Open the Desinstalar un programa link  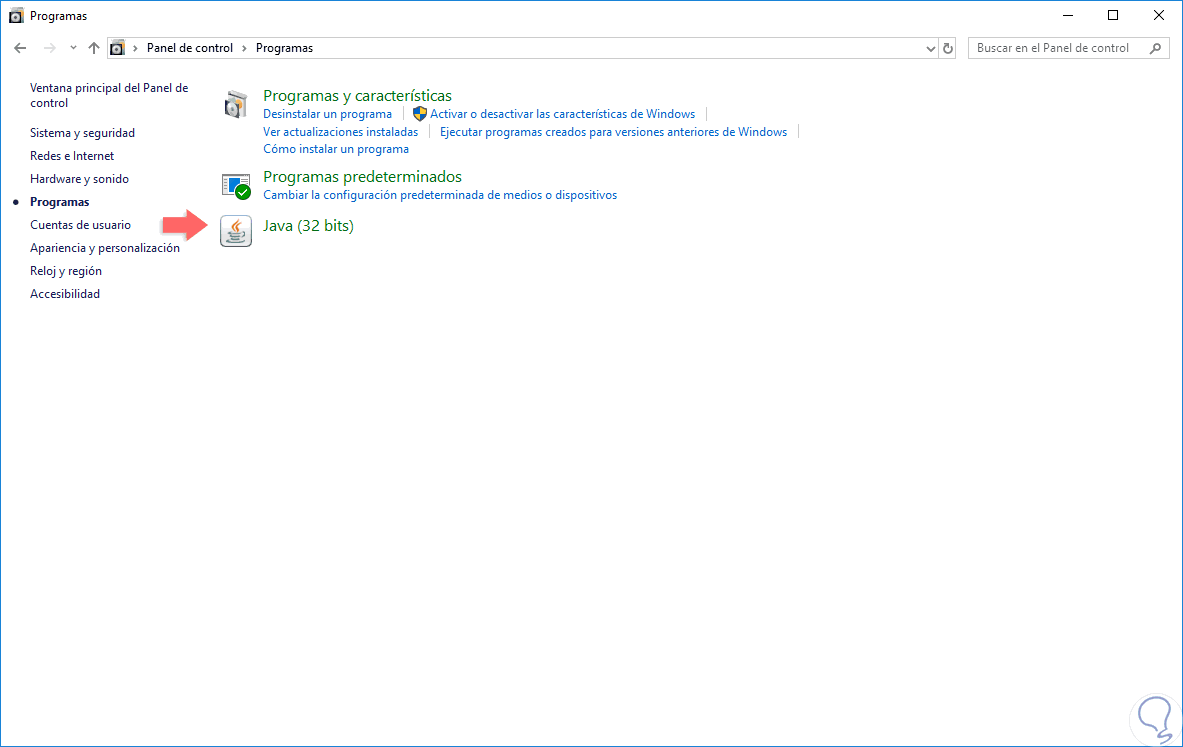tap(327, 113)
